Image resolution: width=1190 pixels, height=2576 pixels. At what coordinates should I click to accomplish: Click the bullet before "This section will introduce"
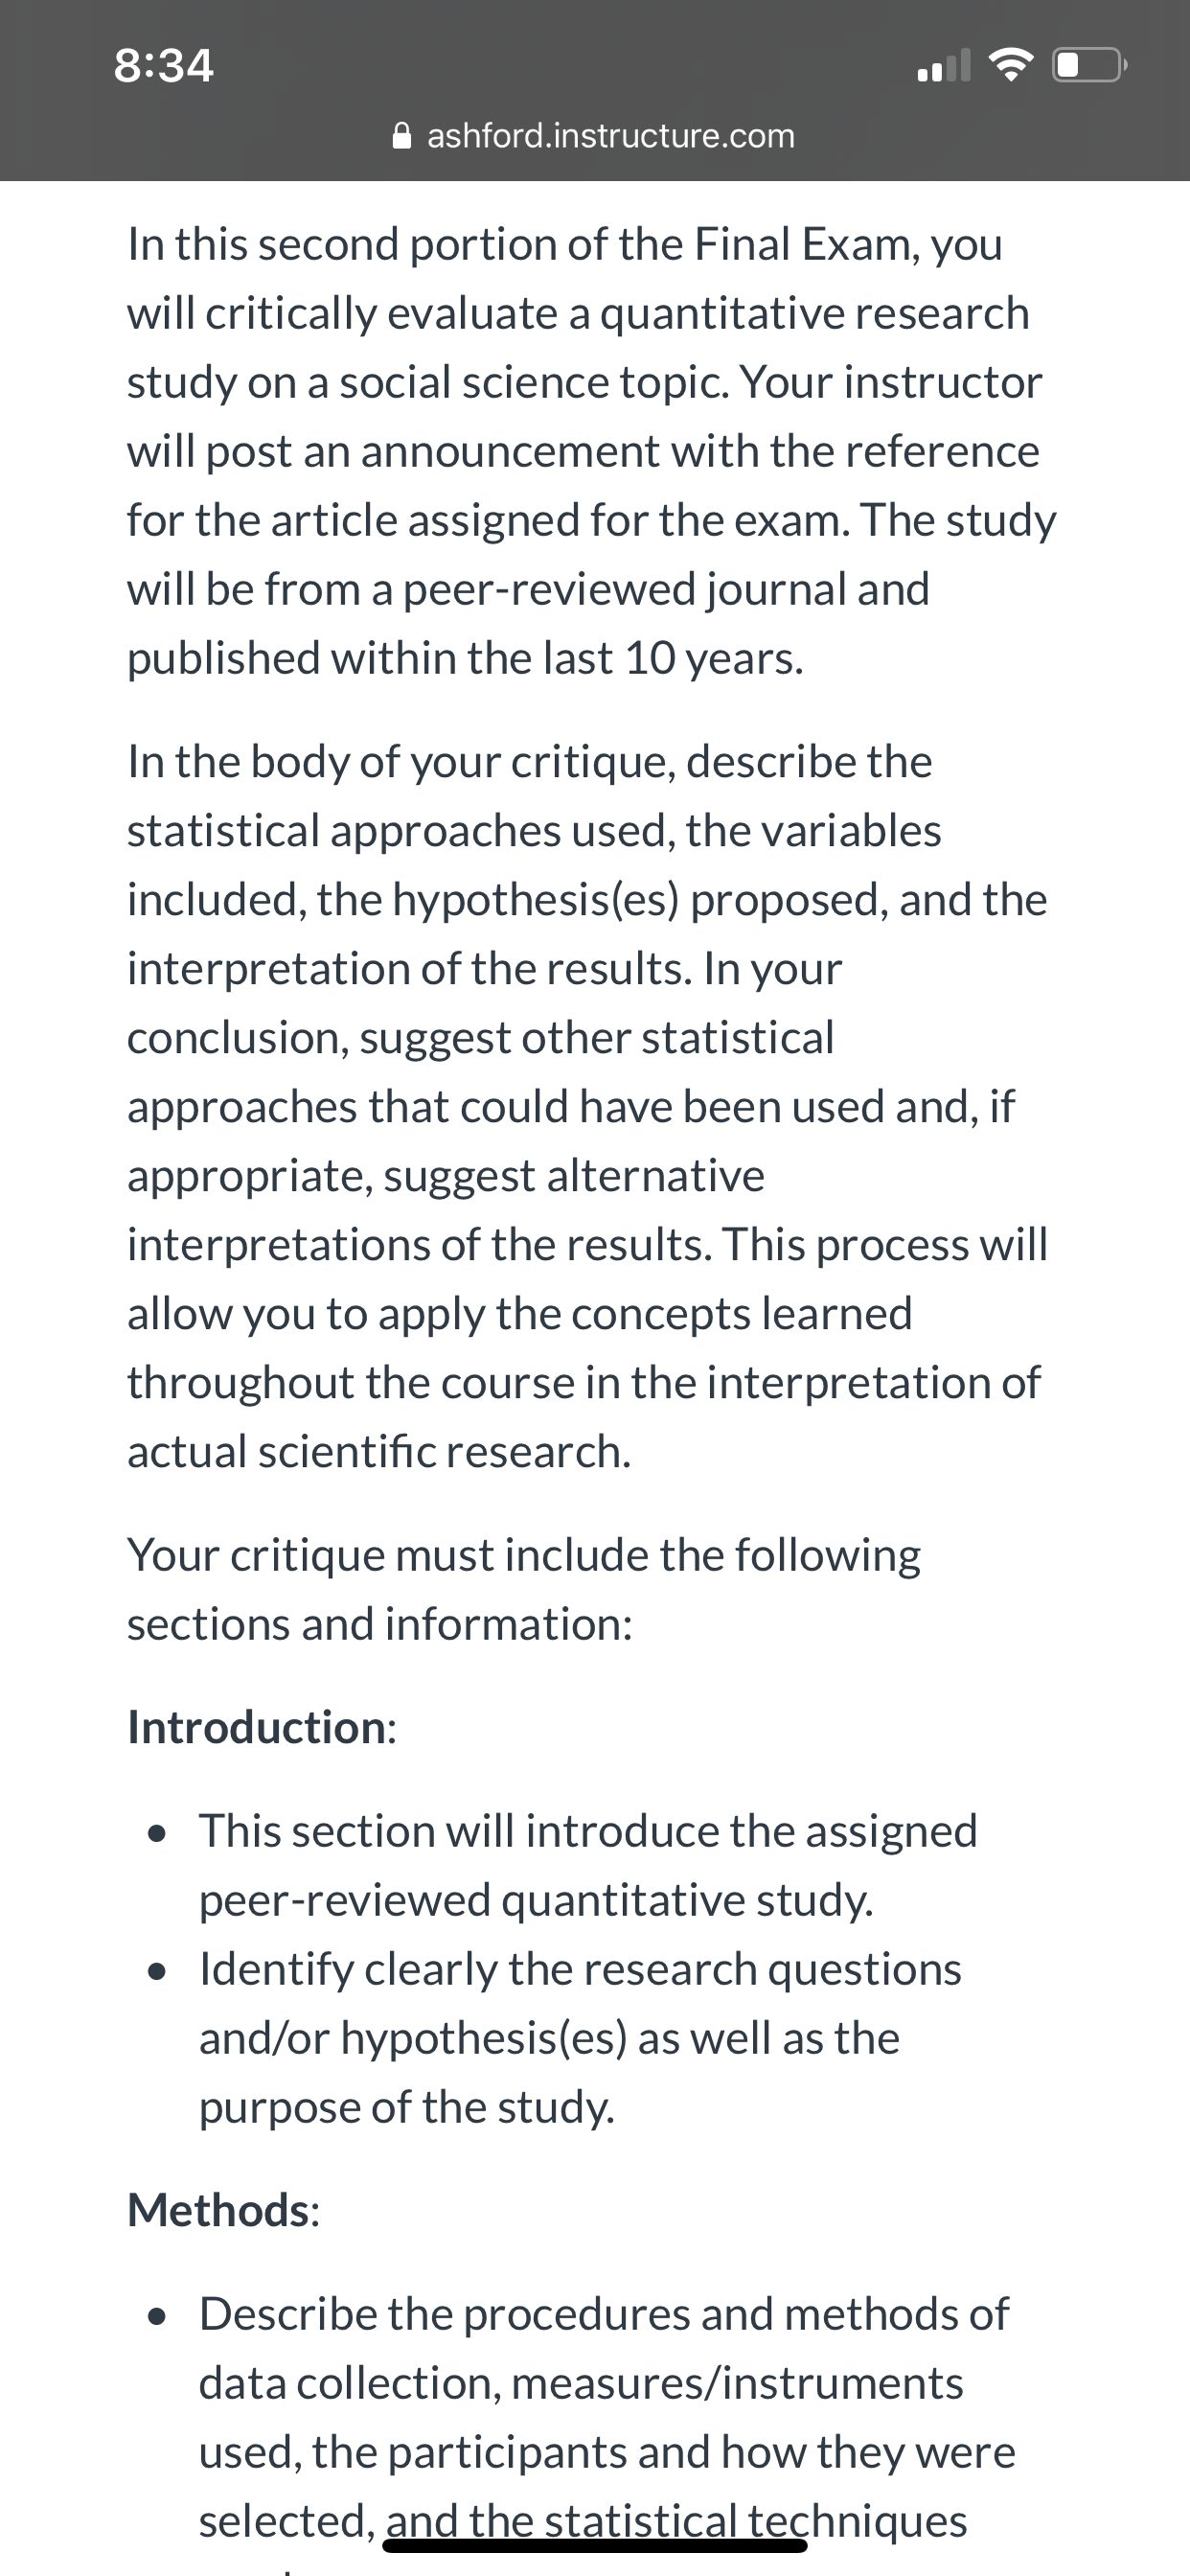155,1834
